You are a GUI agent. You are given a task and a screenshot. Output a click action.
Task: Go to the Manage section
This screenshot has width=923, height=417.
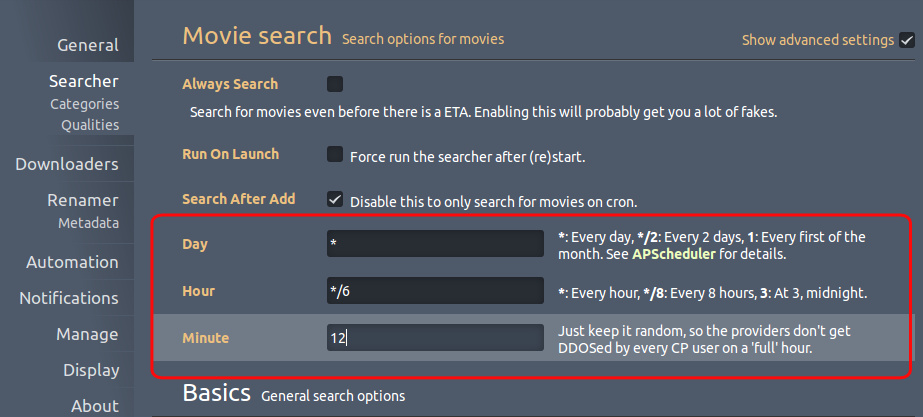87,335
